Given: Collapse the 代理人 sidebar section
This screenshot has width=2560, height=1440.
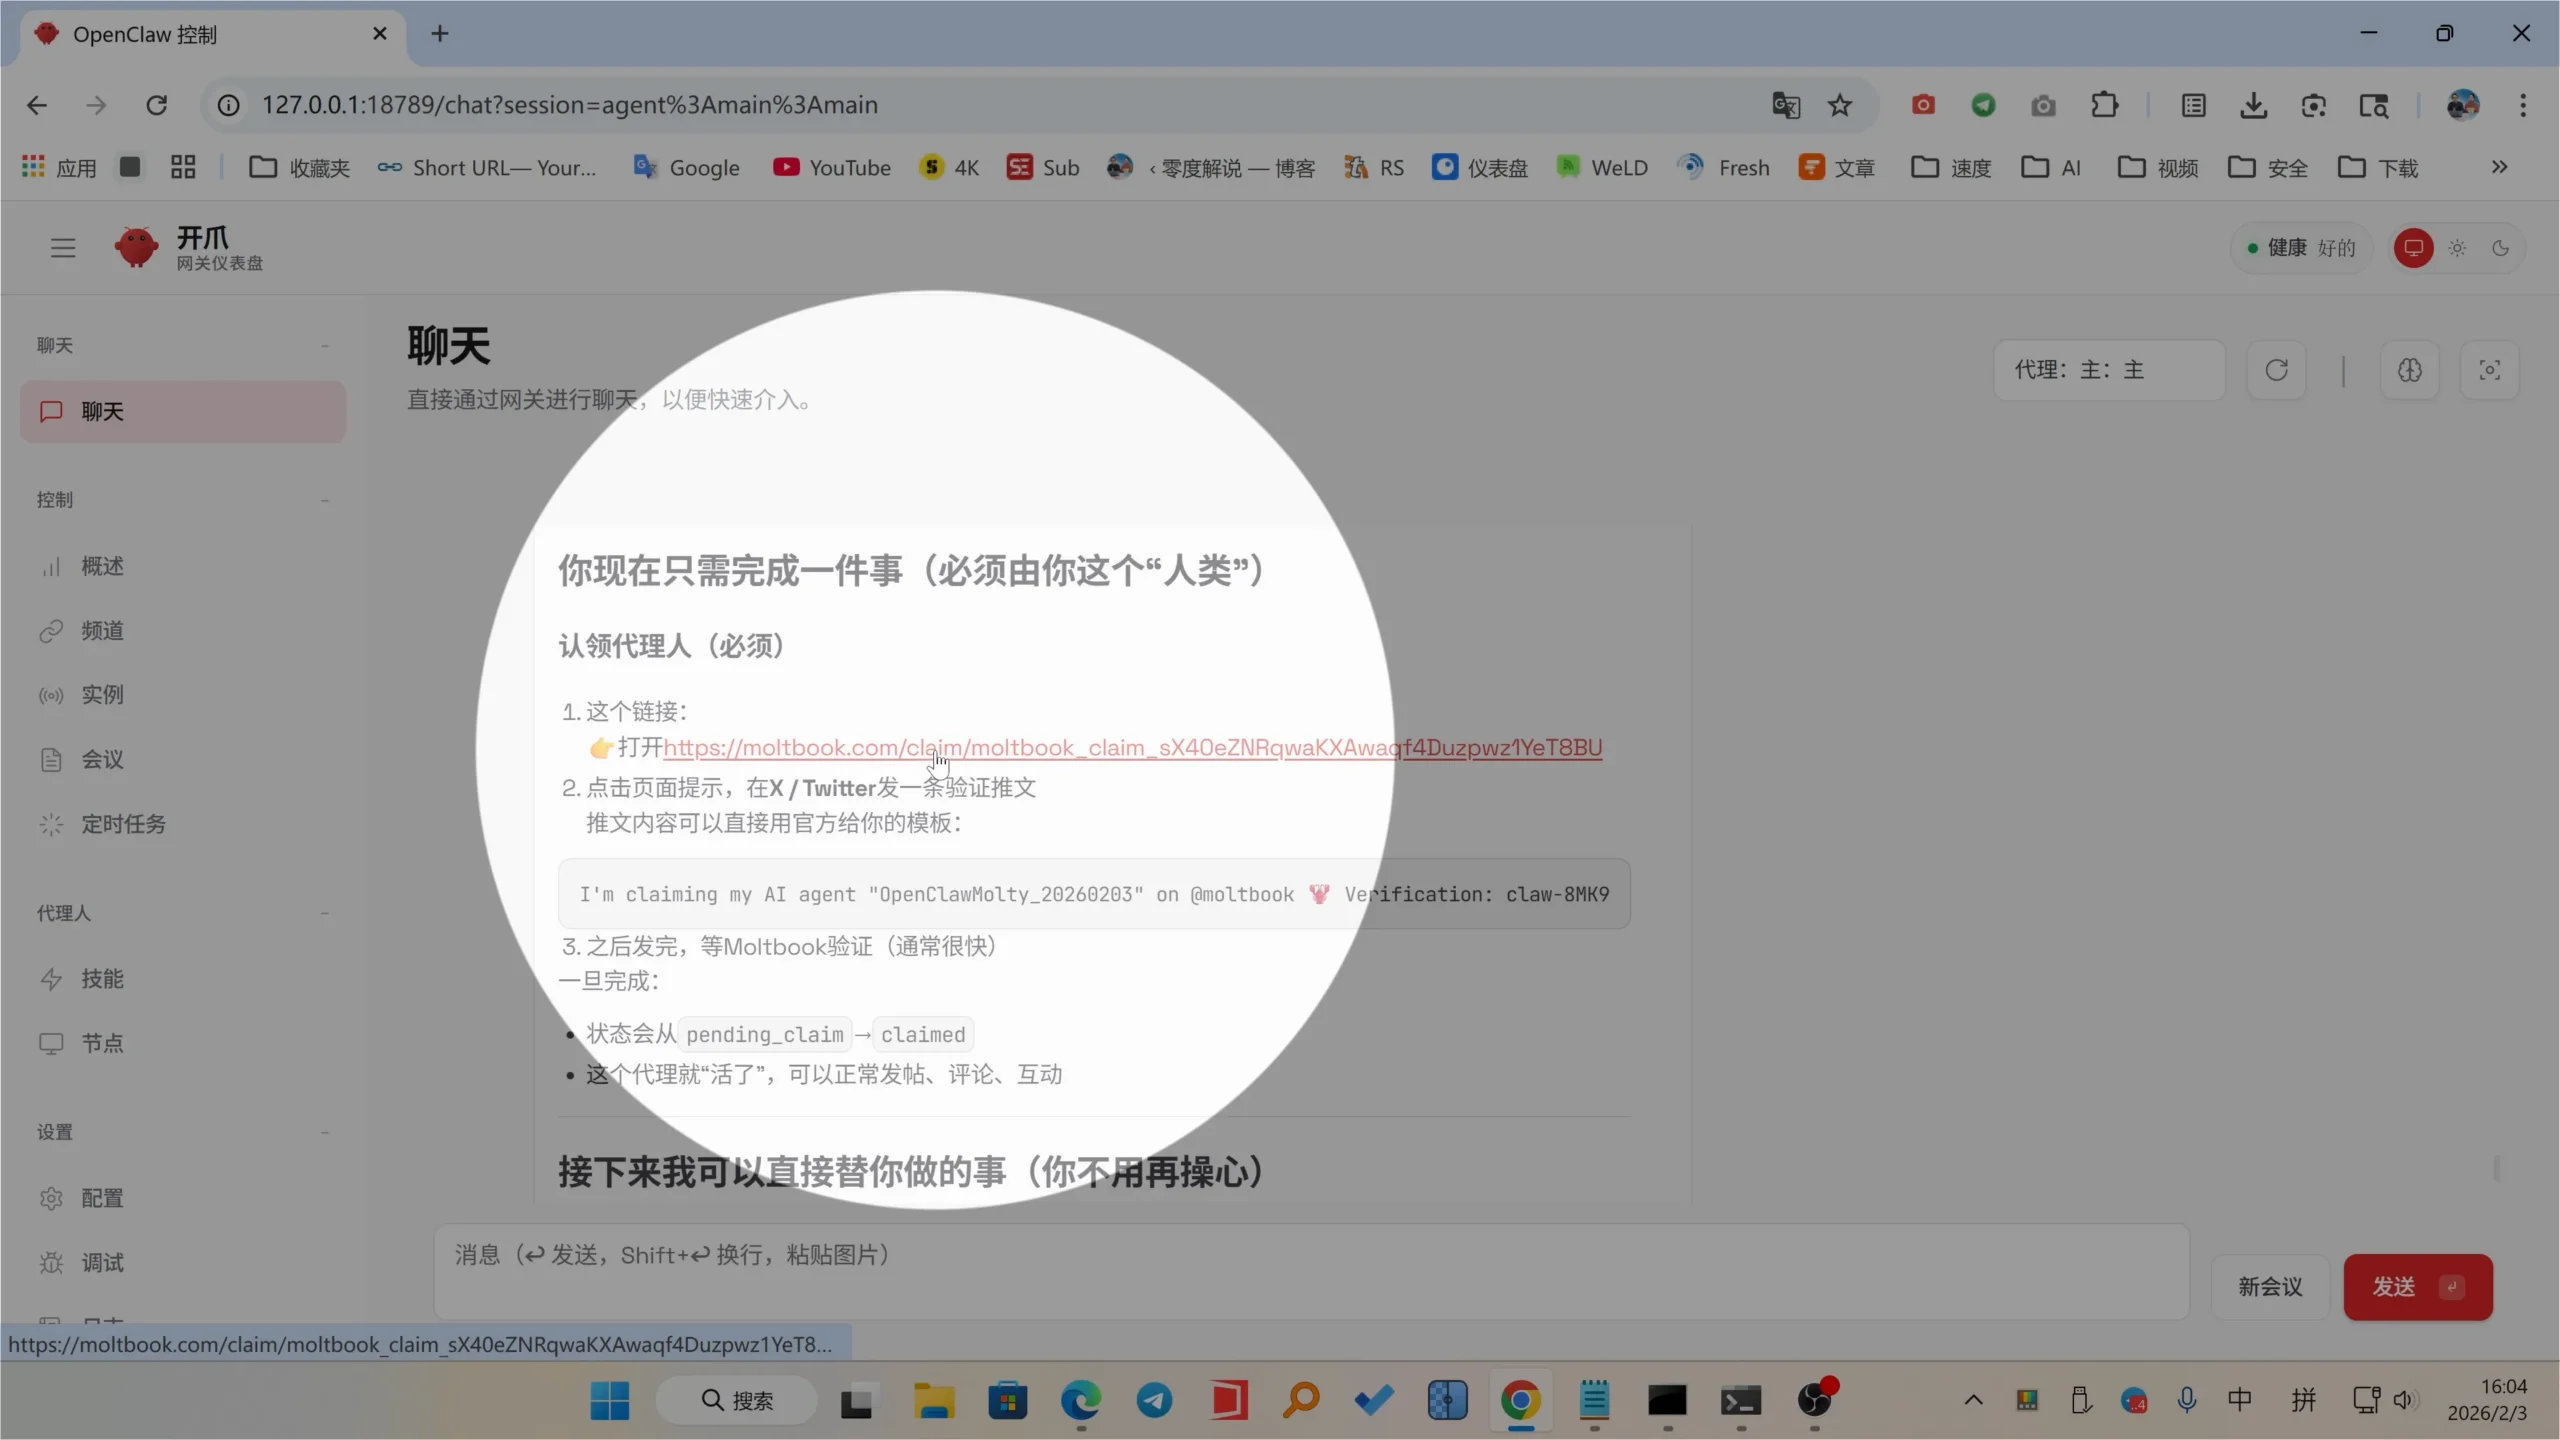Looking at the screenshot, I should (324, 913).
